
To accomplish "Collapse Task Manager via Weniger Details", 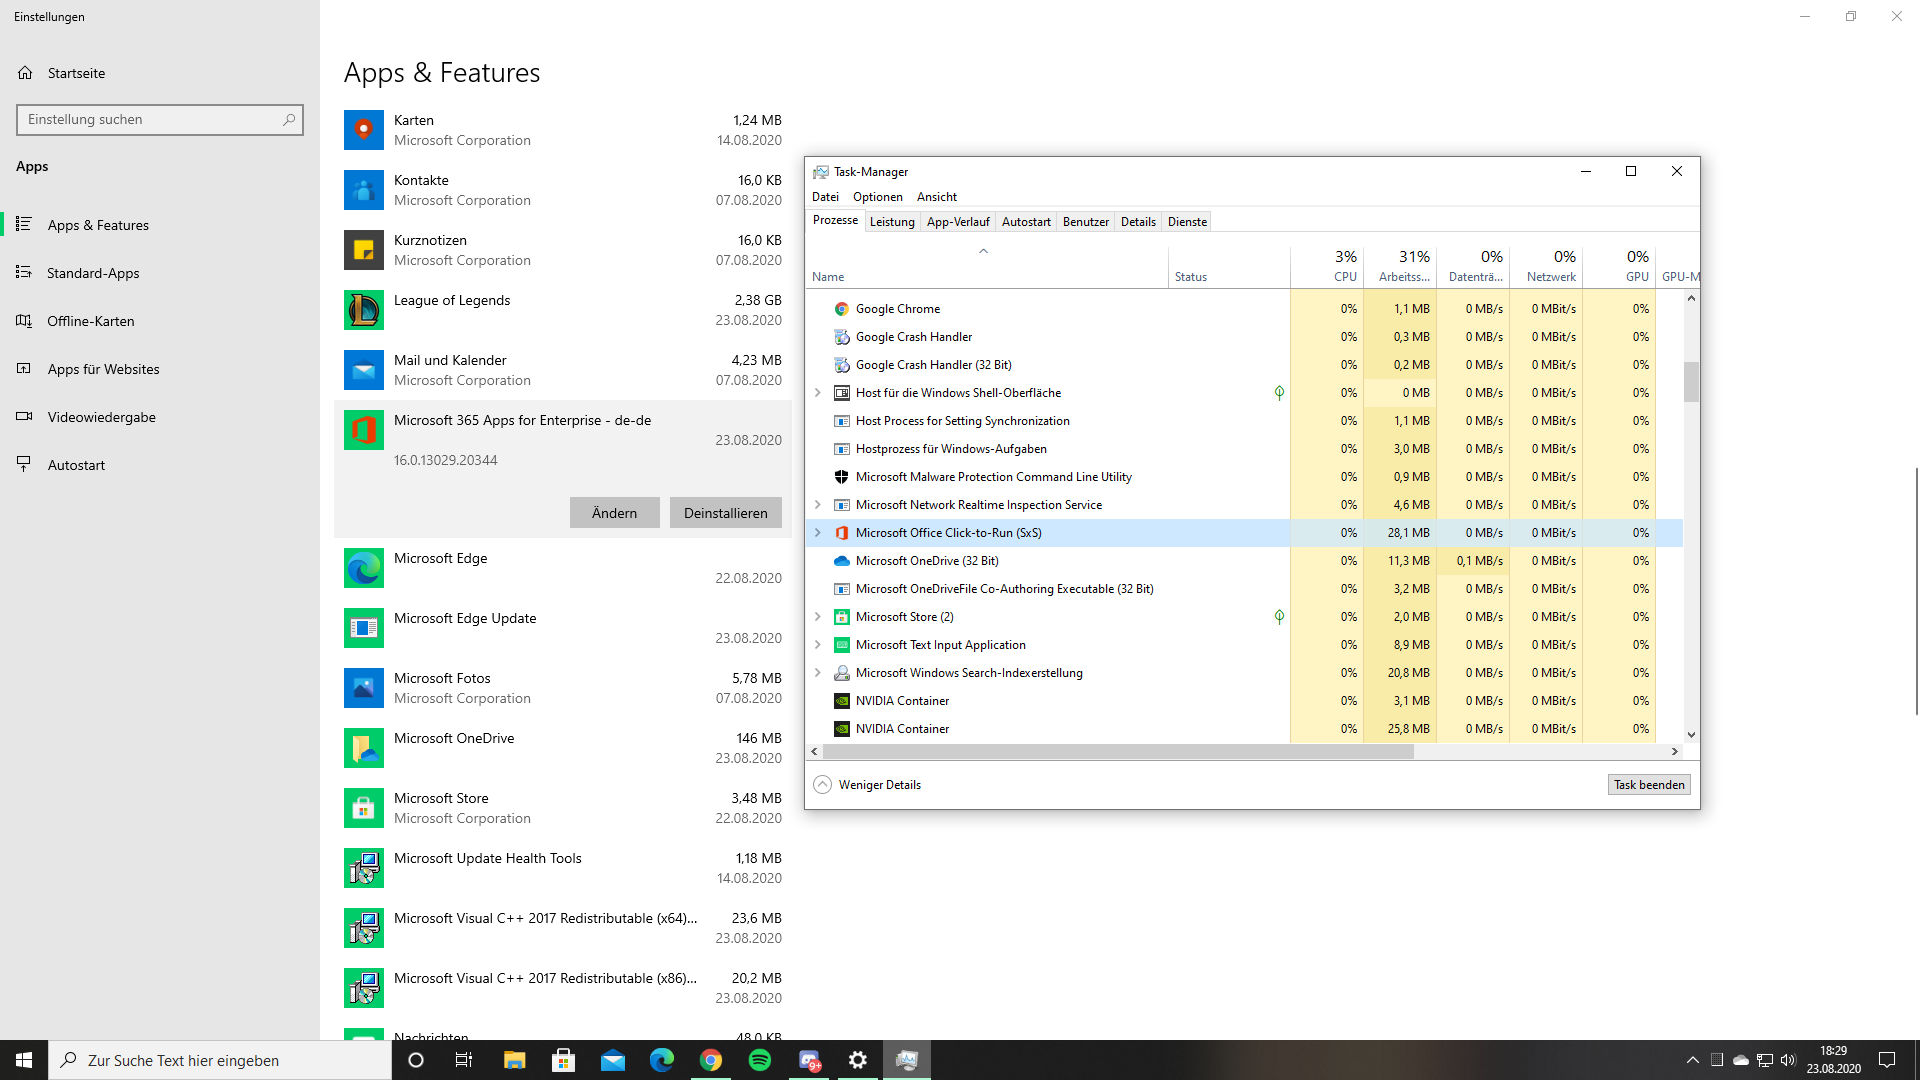I will click(x=867, y=785).
